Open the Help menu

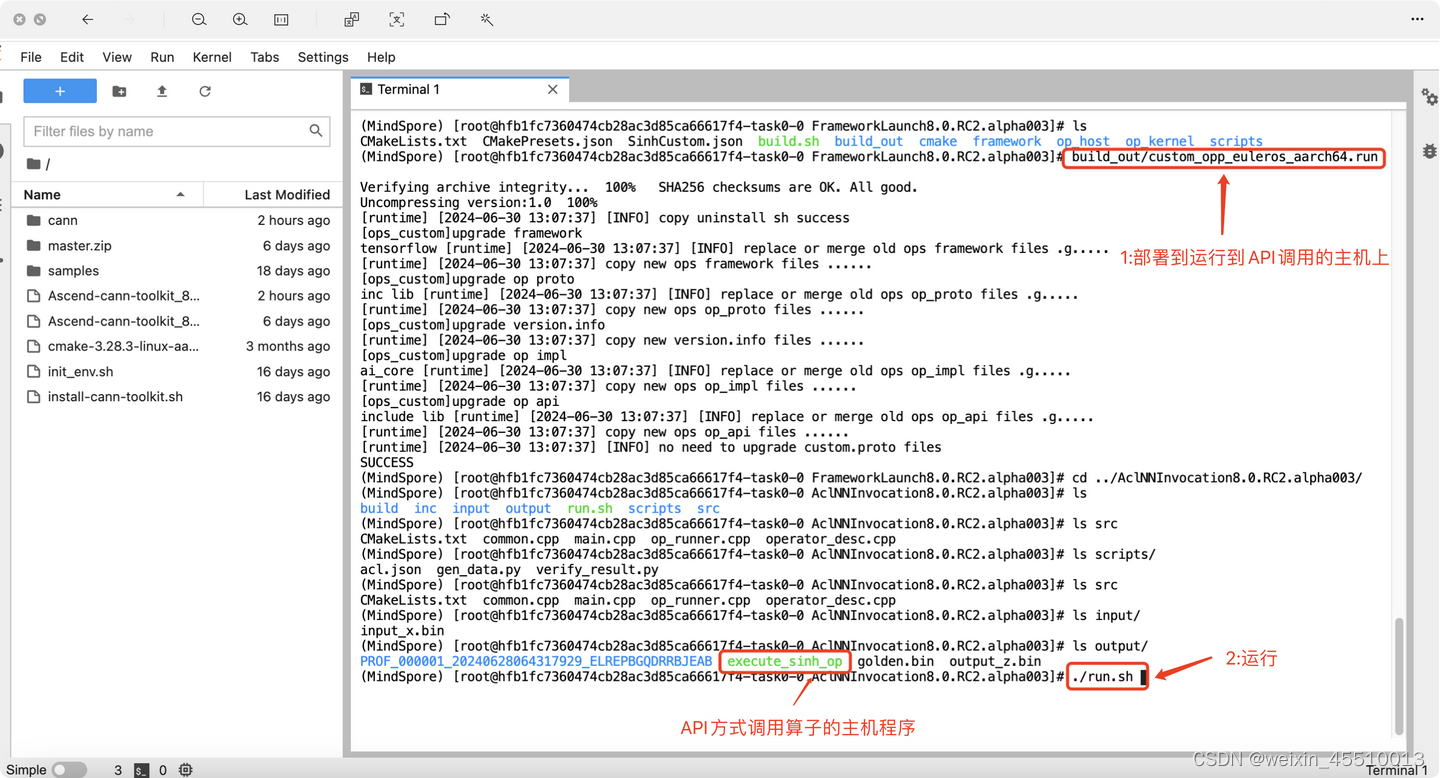coord(381,57)
